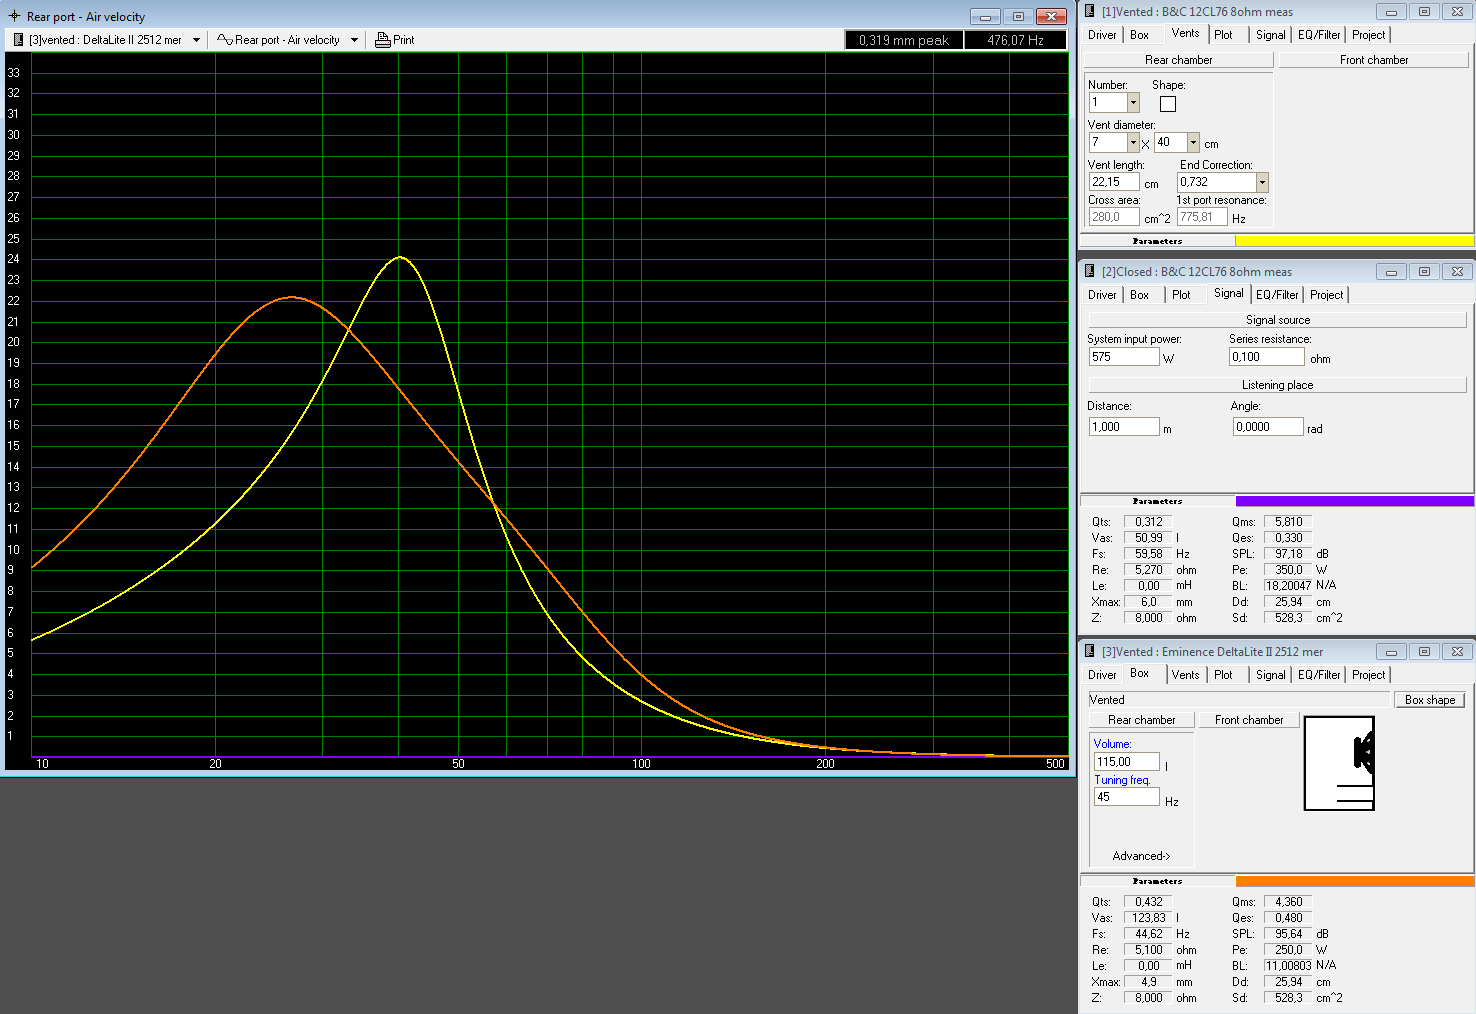
Task: Click the vented box diagram image
Action: (x=1339, y=763)
